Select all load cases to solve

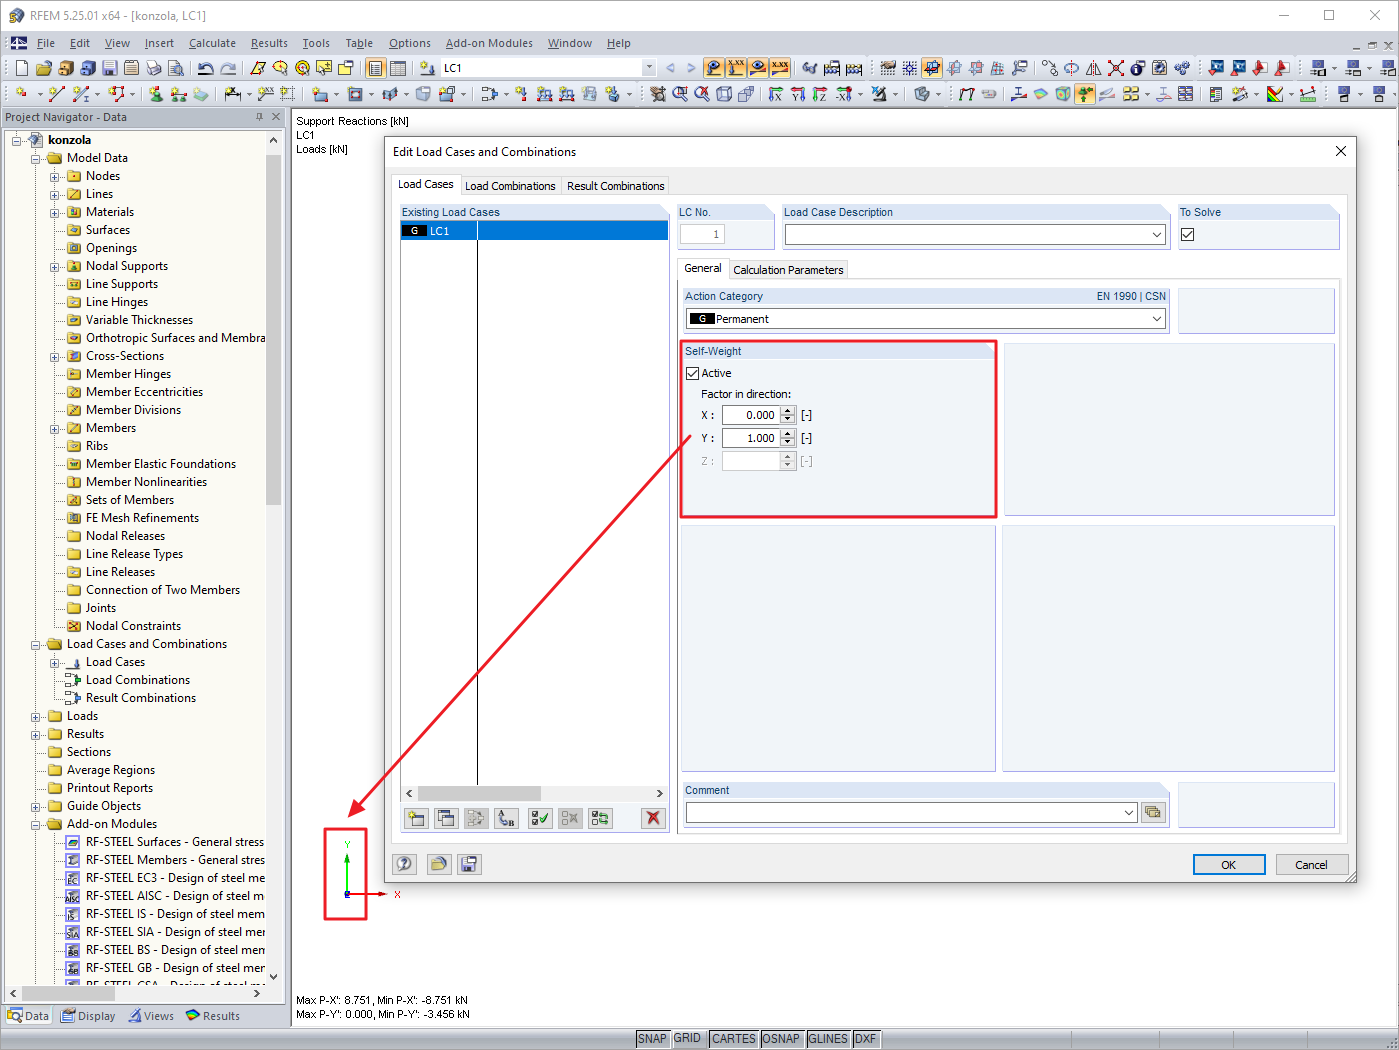click(540, 818)
